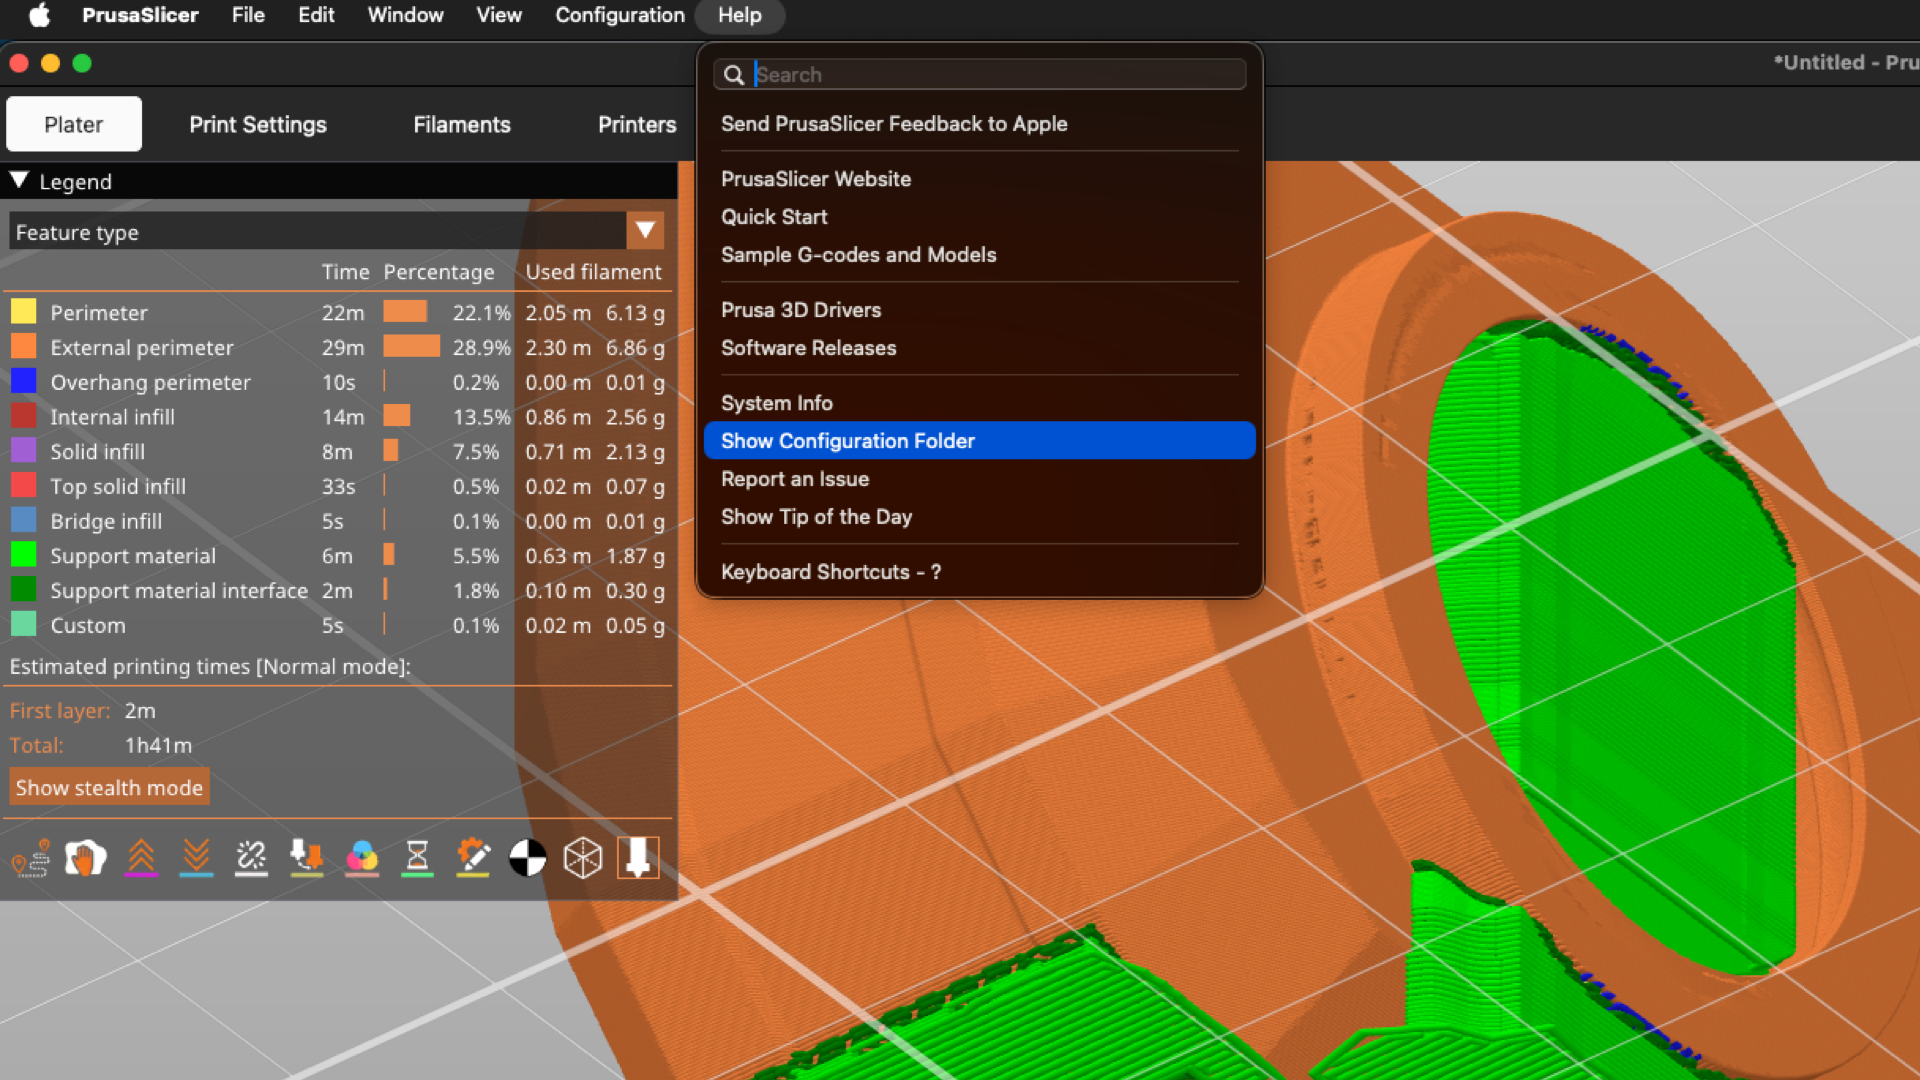Click the External perimeter label
This screenshot has width=1920, height=1080.
click(x=142, y=348)
